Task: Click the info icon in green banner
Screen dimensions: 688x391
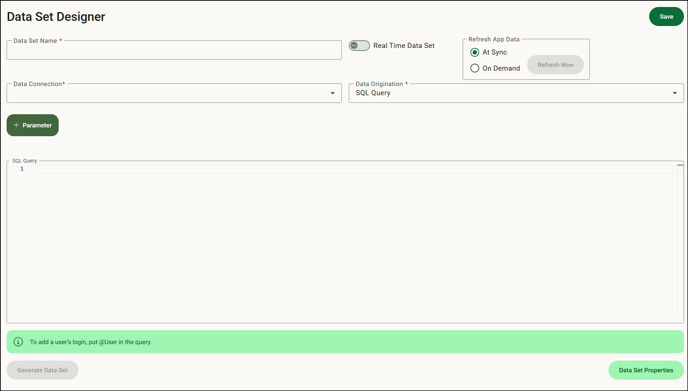Action: [x=18, y=342]
